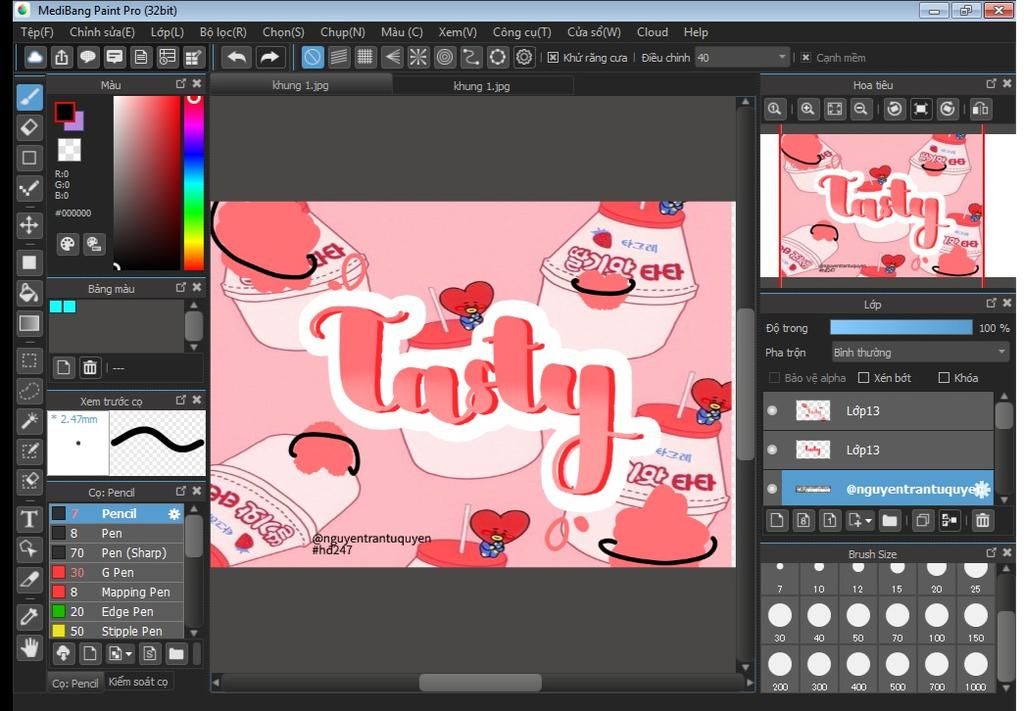This screenshot has width=1024, height=711.
Task: Click the Redo arrow in toolbar
Action: (268, 57)
